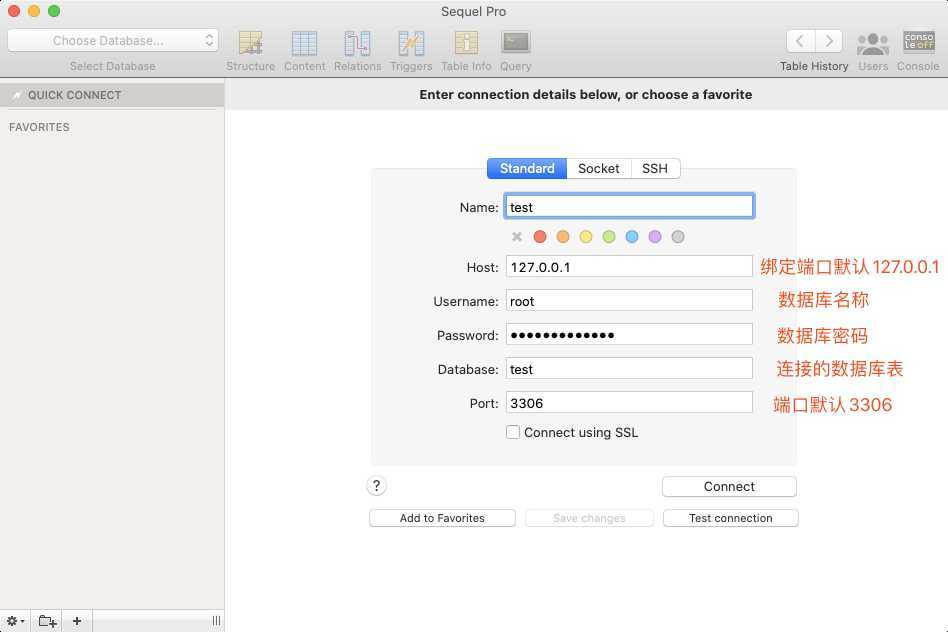Switch to the Standard connection tab

click(x=527, y=168)
